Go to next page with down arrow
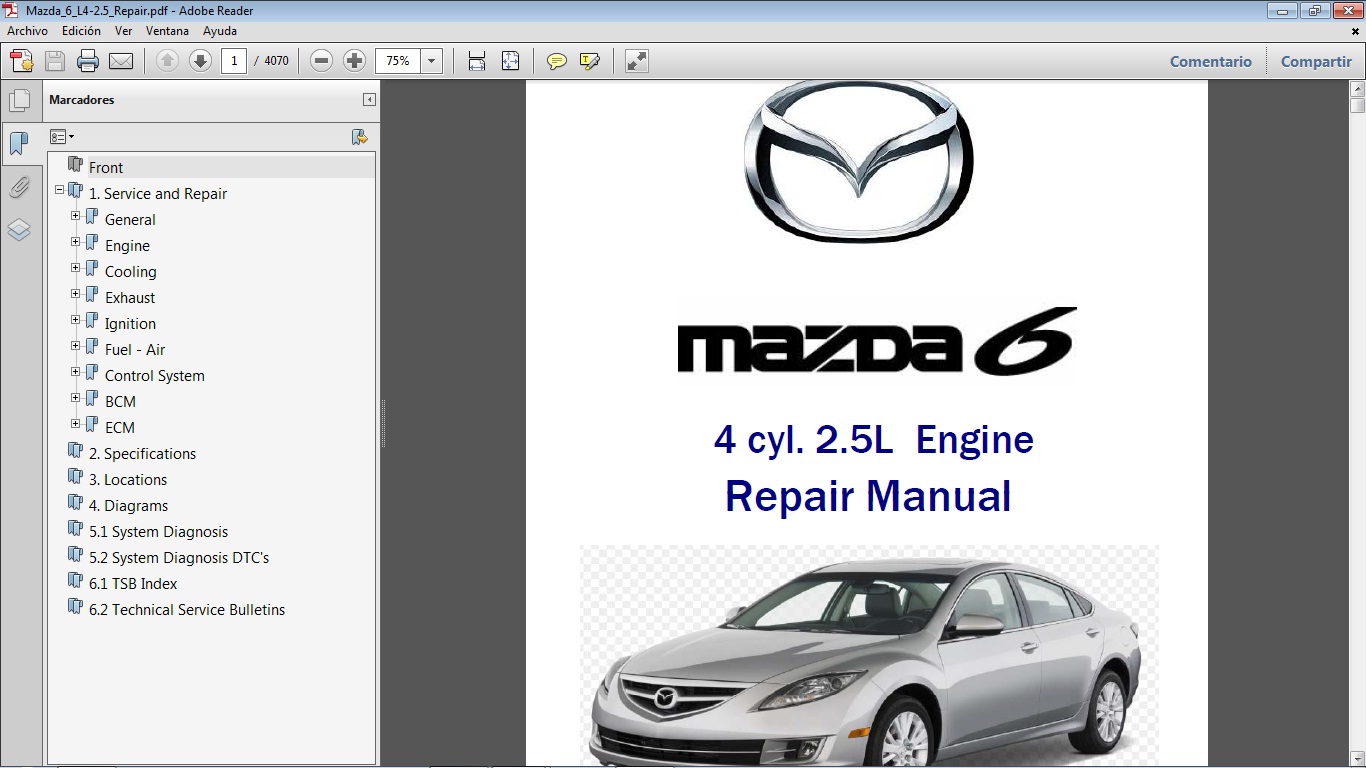1366x768 pixels. click(x=201, y=60)
